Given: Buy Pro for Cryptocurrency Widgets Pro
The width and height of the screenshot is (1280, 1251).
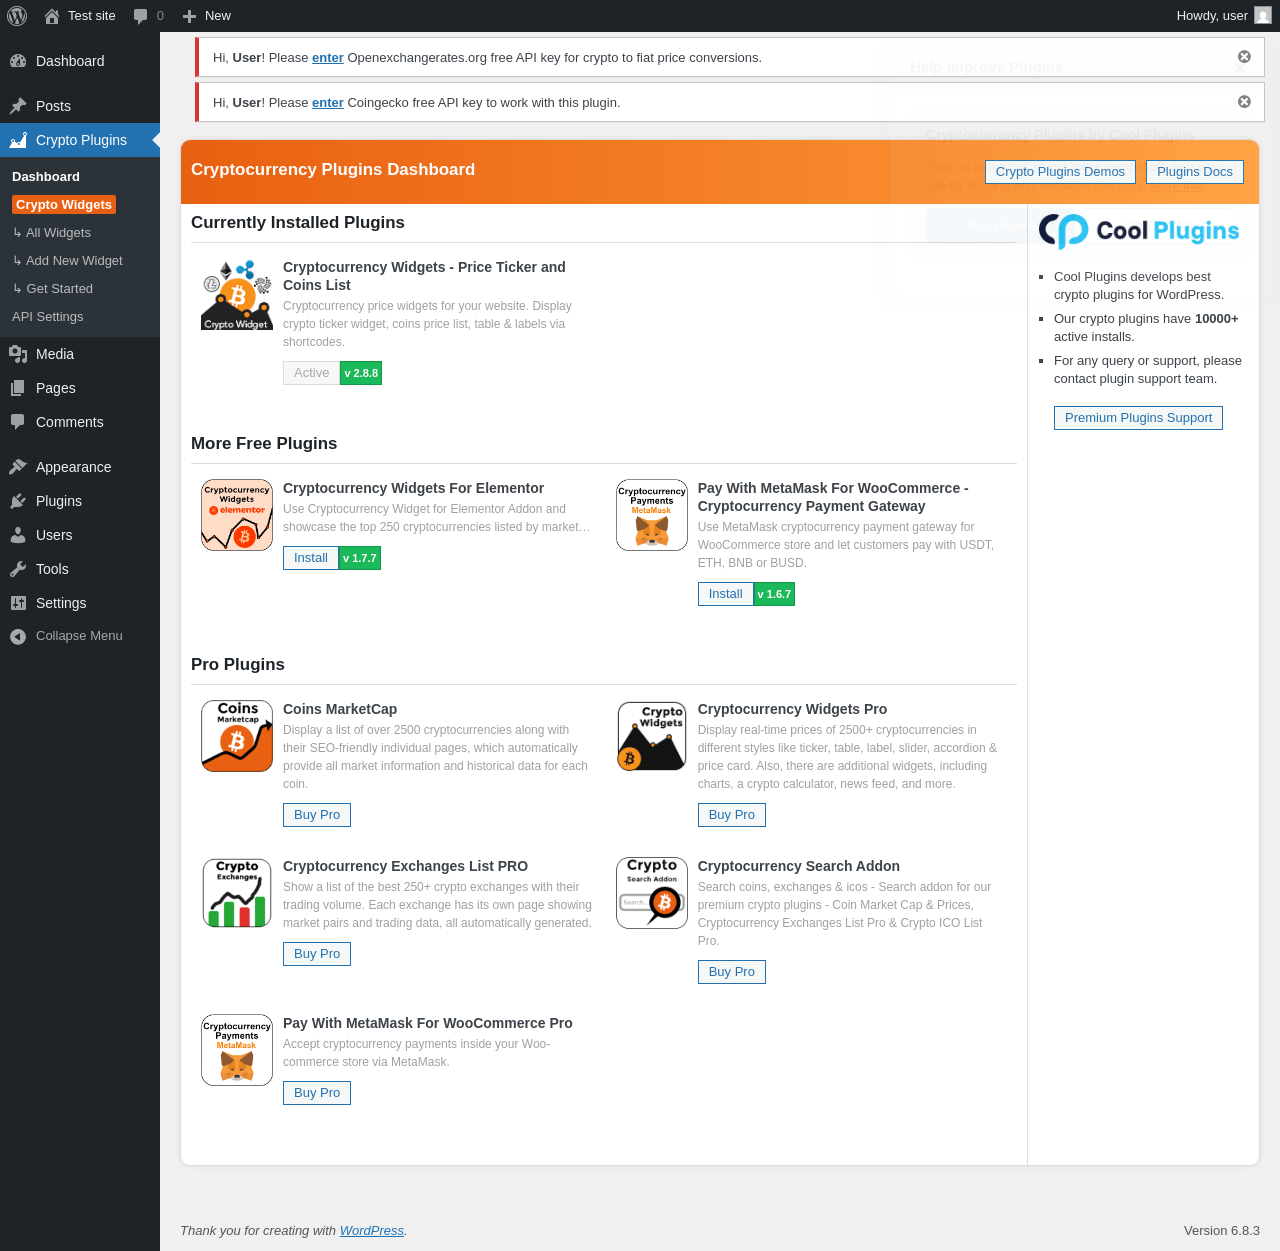Looking at the screenshot, I should (x=732, y=815).
